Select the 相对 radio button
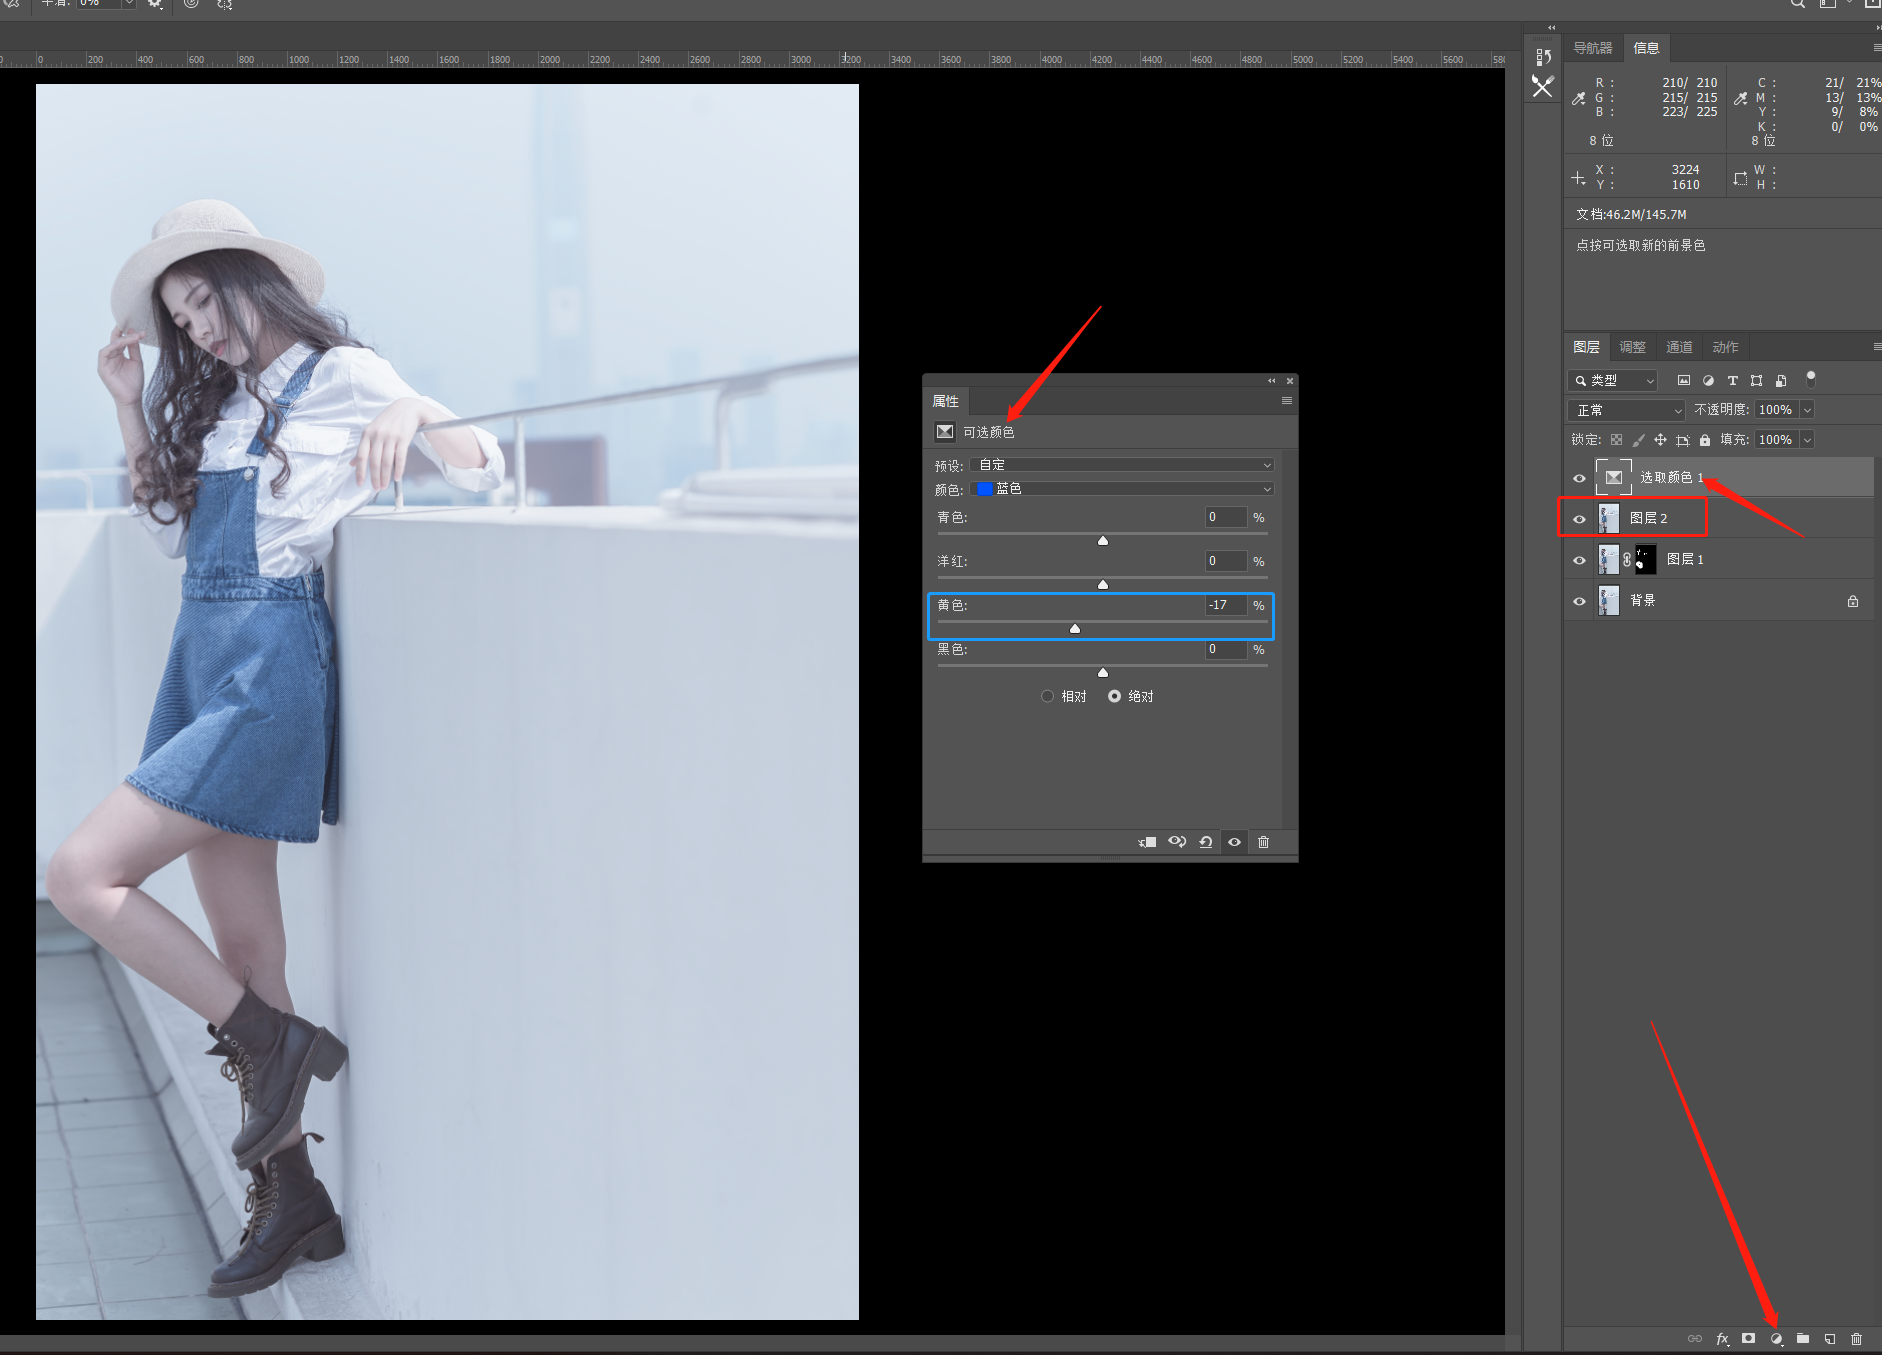1882x1355 pixels. pyautogui.click(x=1047, y=696)
